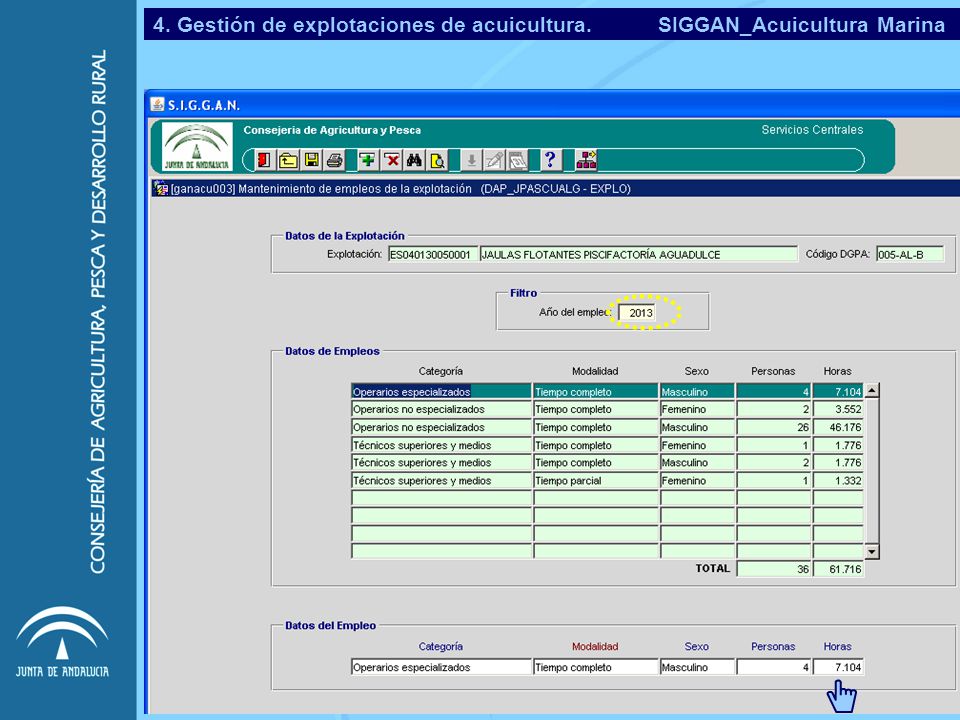The image size is (960, 720).
Task: Click the Tiempo parcial modalidad cell
Action: (x=596, y=481)
